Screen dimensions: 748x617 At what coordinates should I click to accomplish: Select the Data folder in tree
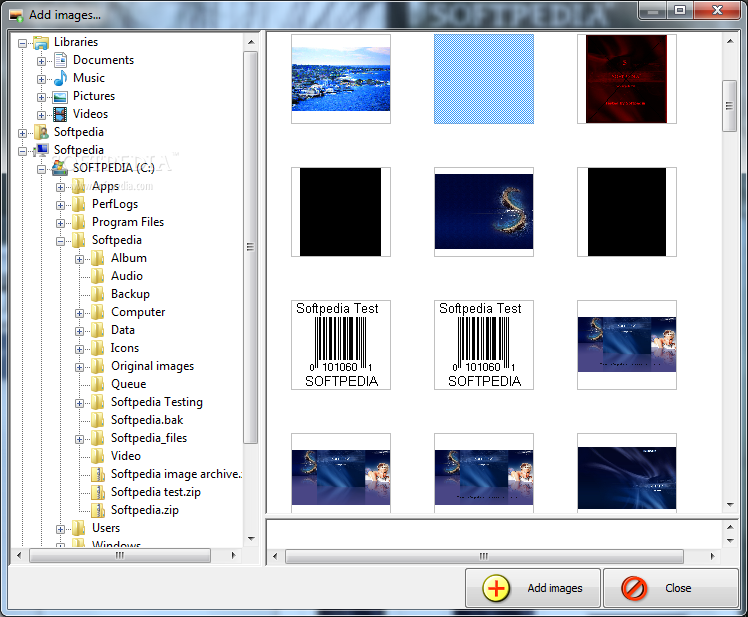point(123,330)
